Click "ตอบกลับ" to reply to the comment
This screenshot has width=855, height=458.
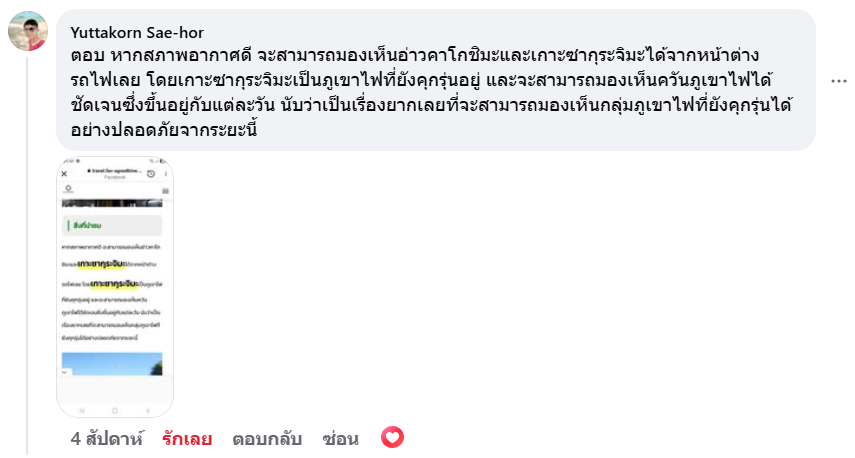pyautogui.click(x=267, y=438)
